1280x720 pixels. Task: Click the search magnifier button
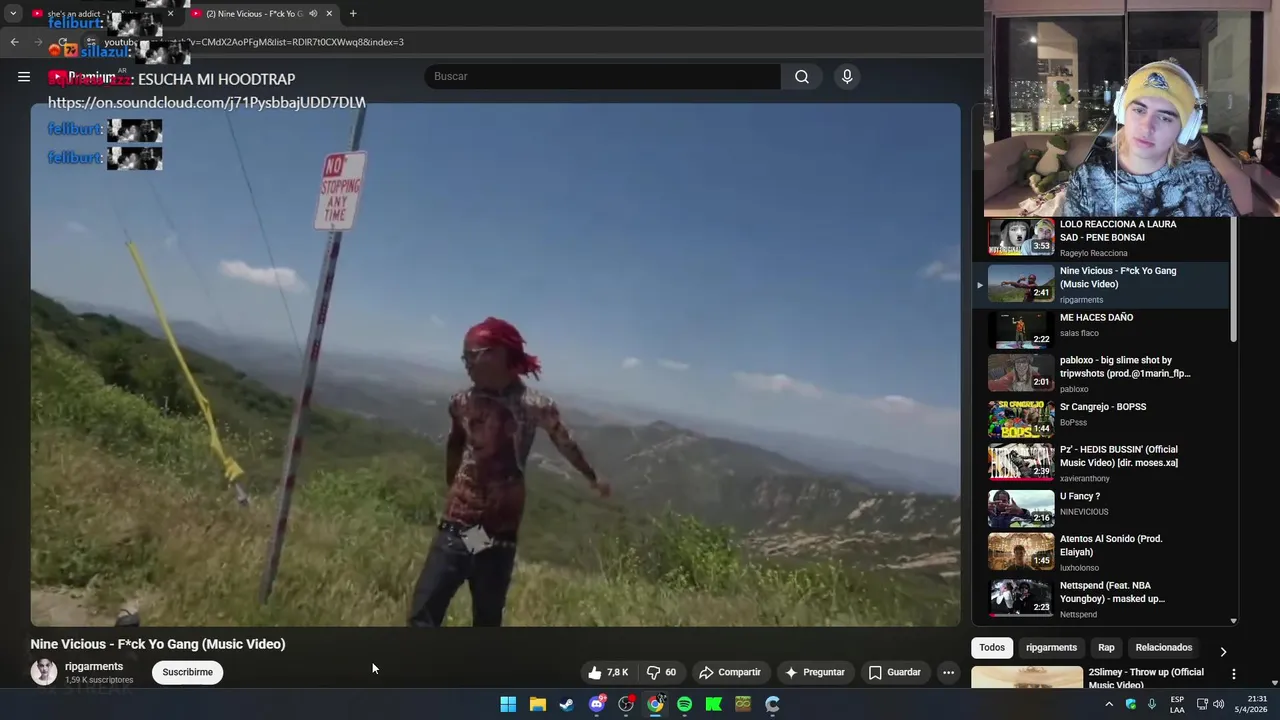pos(802,77)
